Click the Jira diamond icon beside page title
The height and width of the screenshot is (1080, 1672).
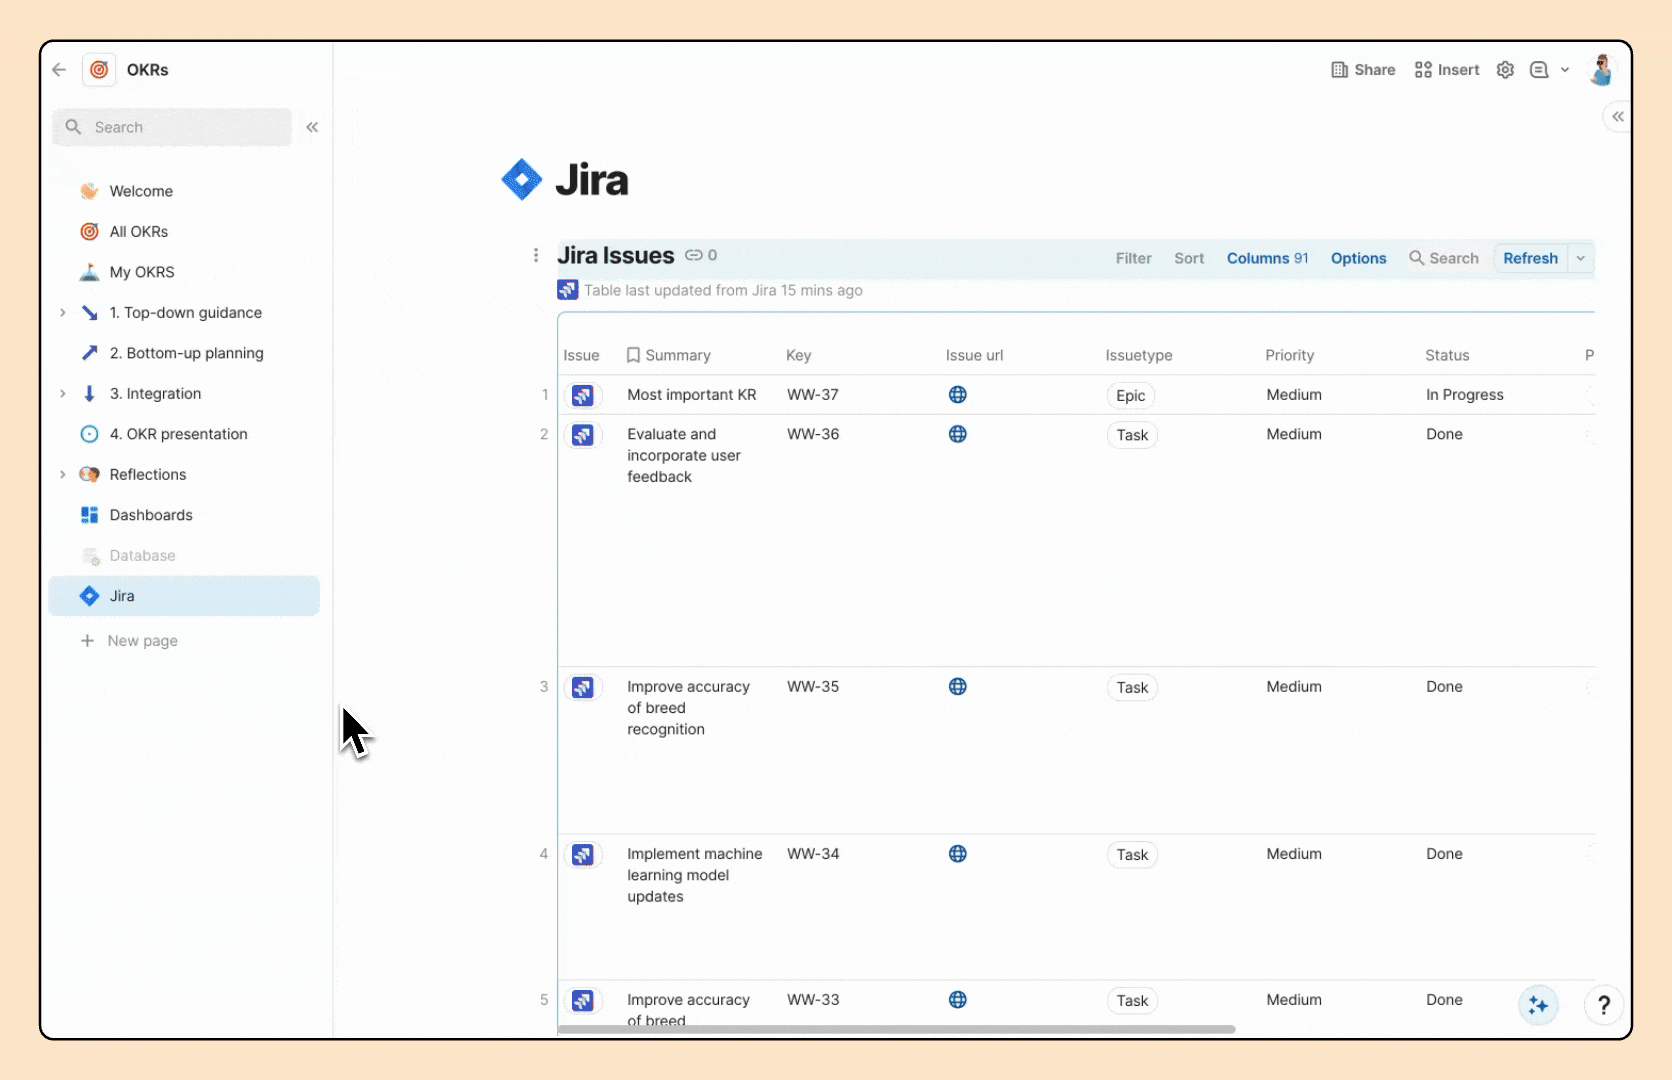(x=521, y=180)
